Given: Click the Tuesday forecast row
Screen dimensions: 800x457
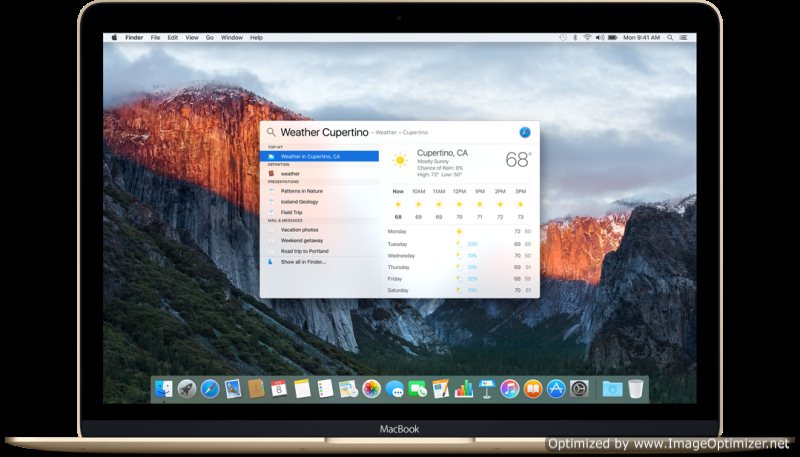Looking at the screenshot, I should click(459, 244).
